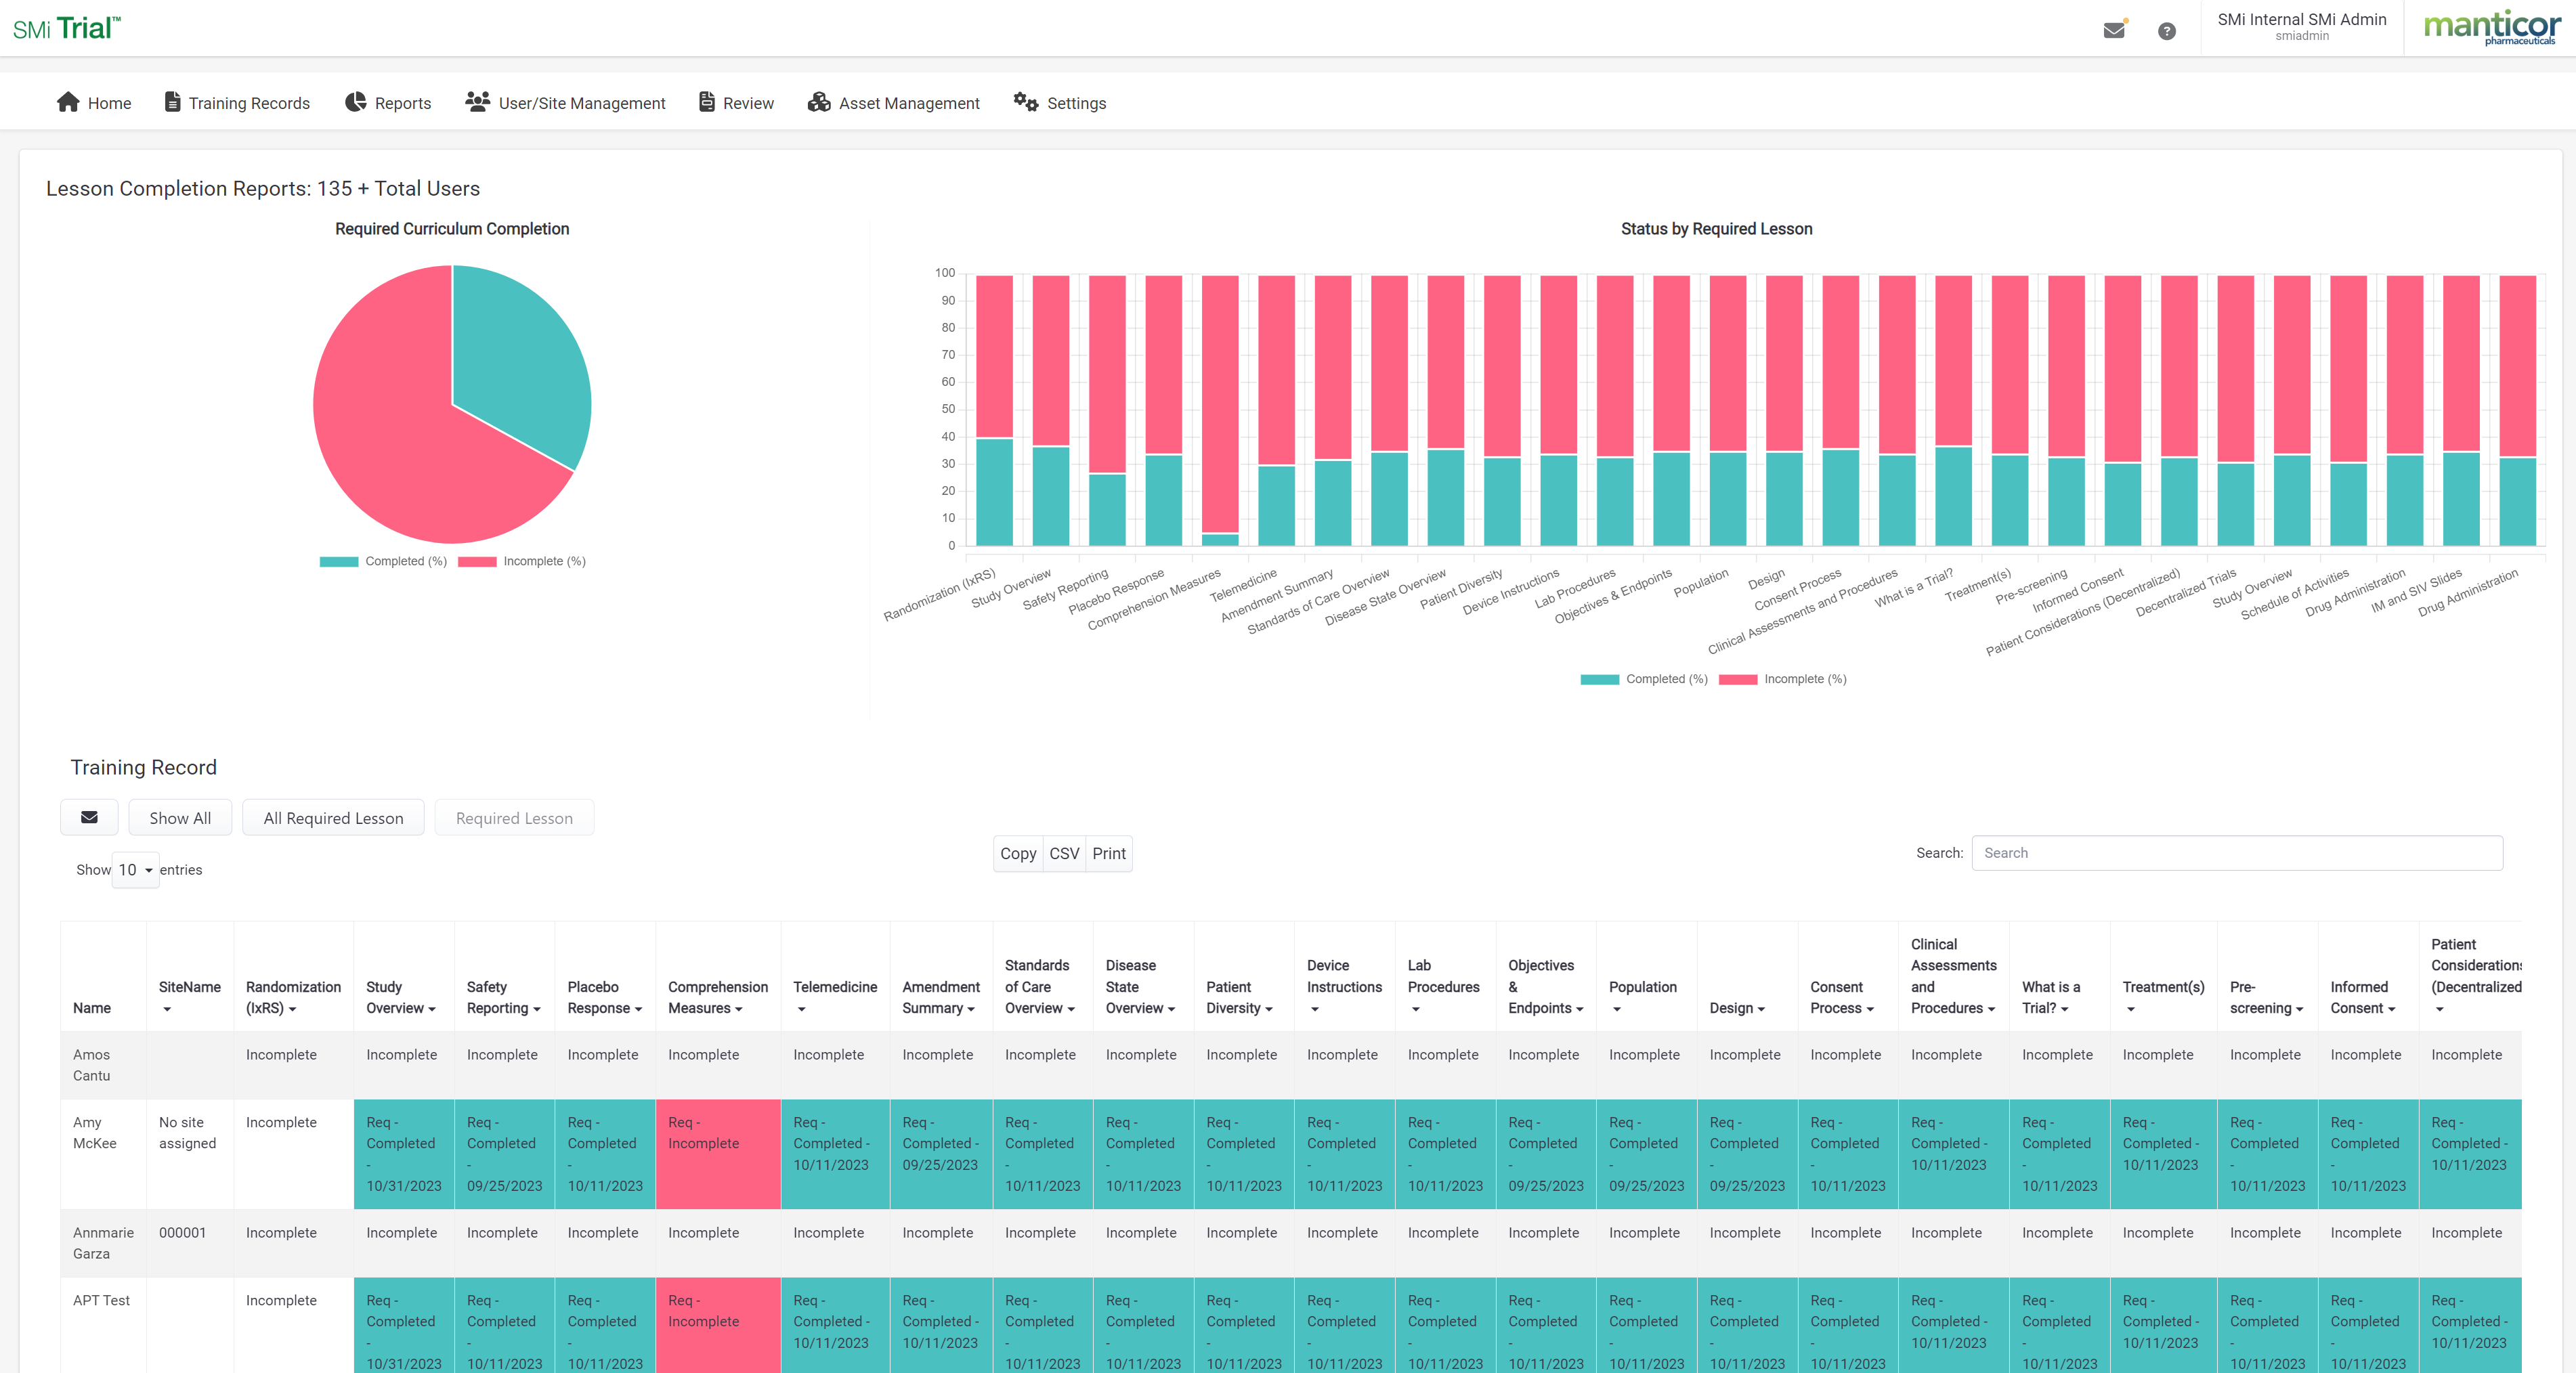Toggle Completed (%) legend under bar chart

pyautogui.click(x=1644, y=679)
